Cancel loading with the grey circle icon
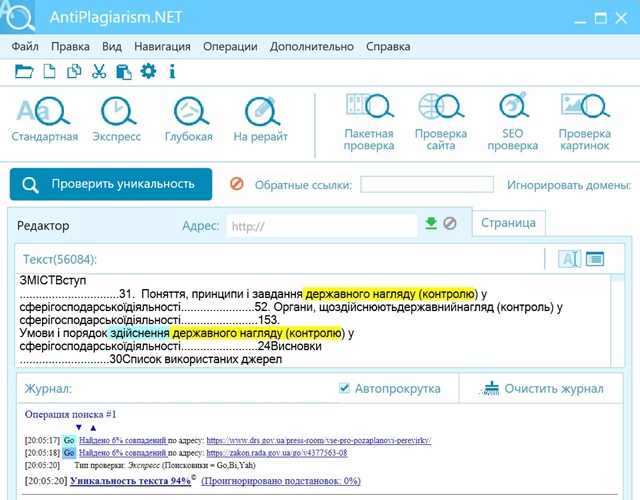This screenshot has width=640, height=500. (x=450, y=224)
